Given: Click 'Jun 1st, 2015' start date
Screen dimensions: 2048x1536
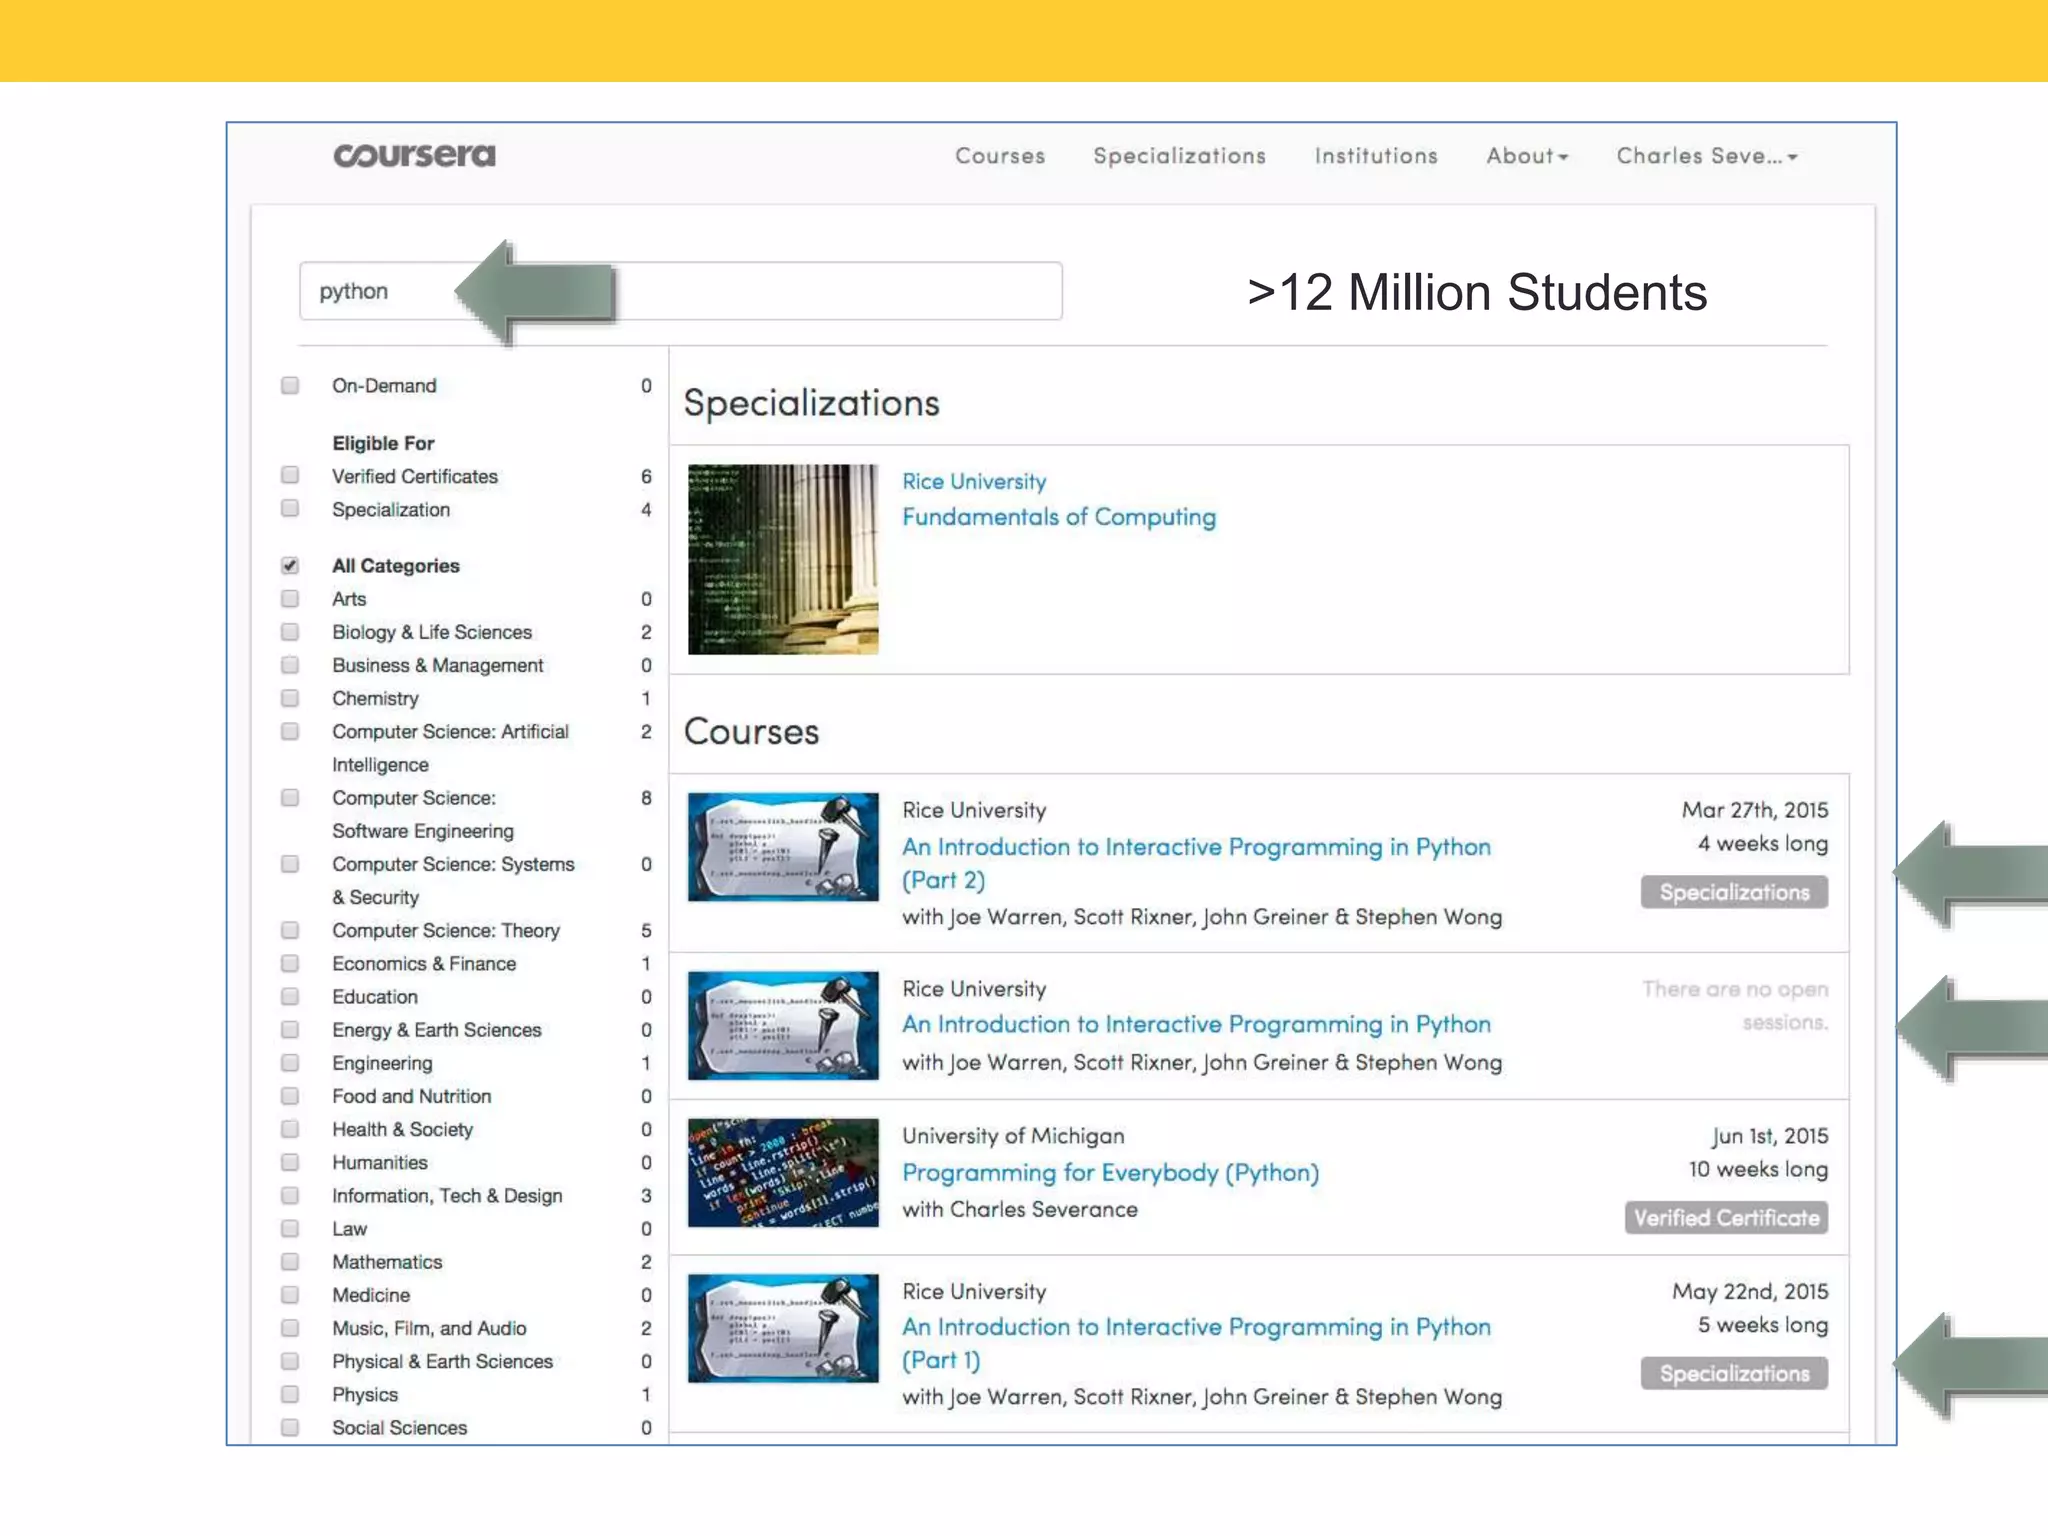Looking at the screenshot, I should pos(1769,1136).
